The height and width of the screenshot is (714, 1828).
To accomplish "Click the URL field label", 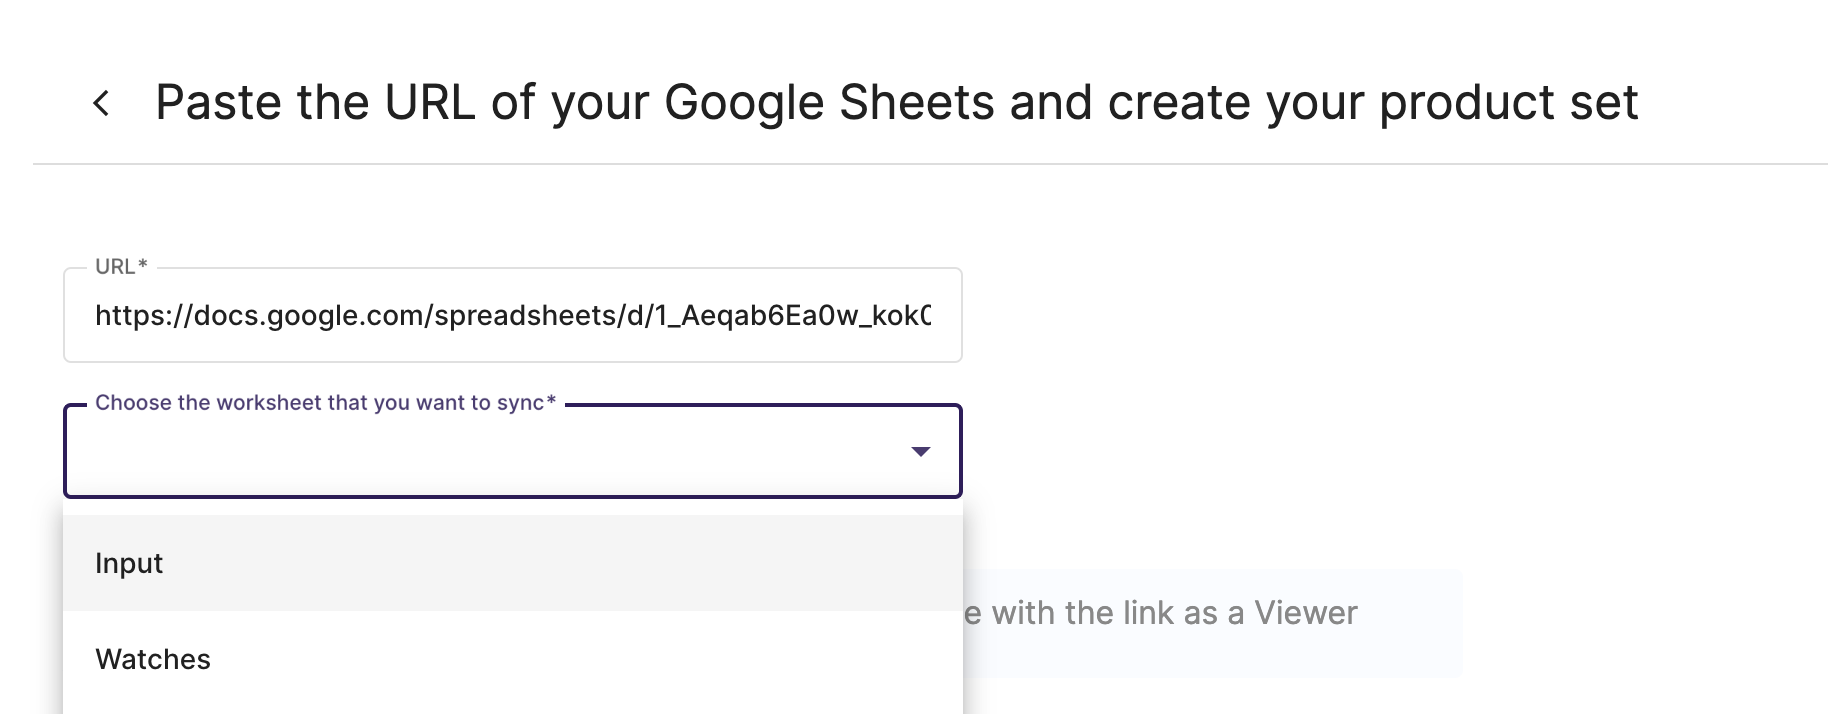I will coord(121,267).
